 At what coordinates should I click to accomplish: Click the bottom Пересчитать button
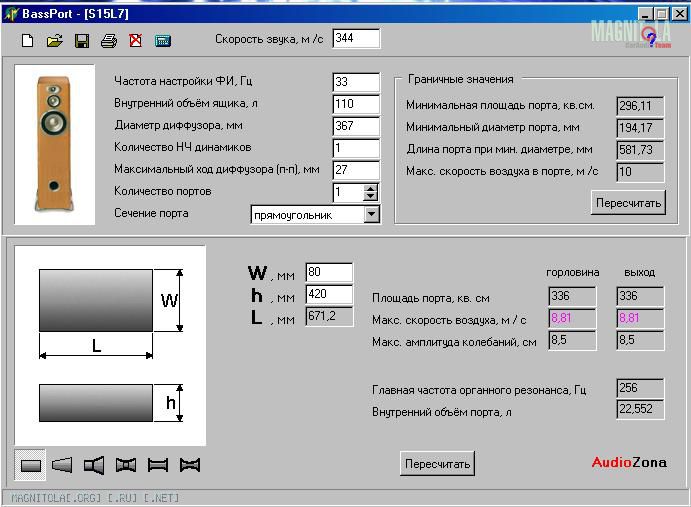[437, 464]
